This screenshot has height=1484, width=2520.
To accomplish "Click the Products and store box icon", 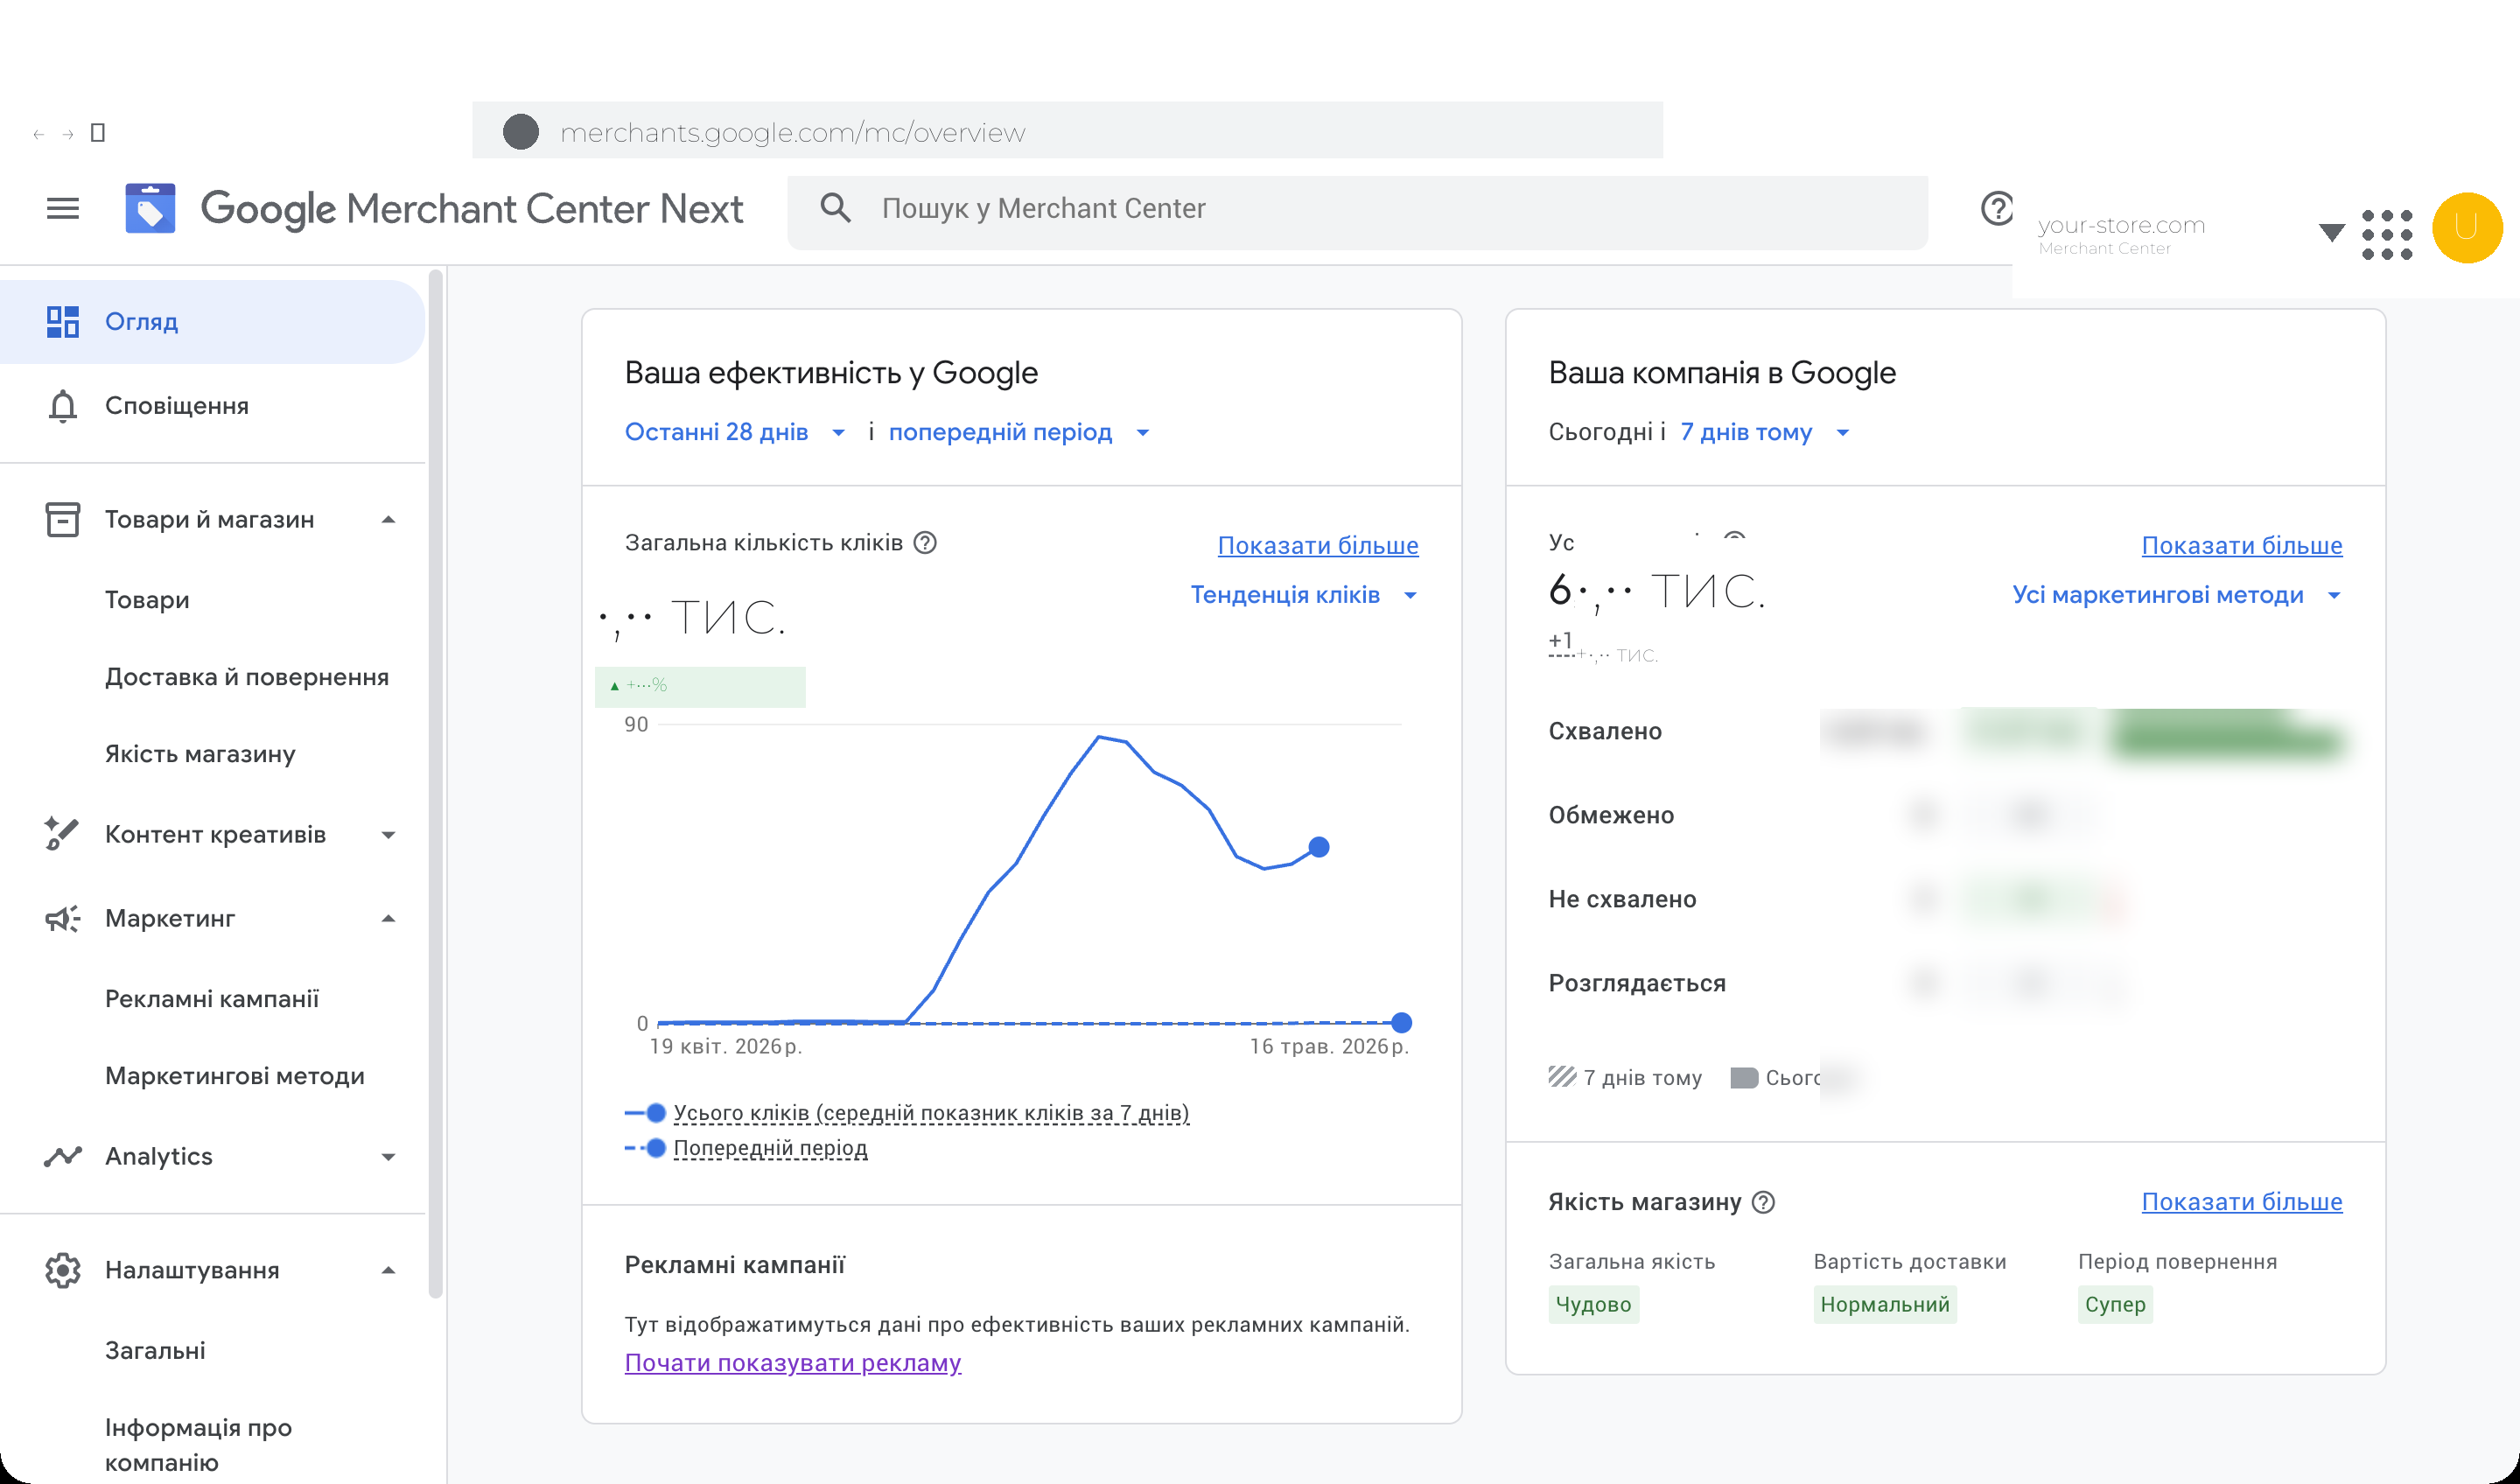I will [63, 520].
